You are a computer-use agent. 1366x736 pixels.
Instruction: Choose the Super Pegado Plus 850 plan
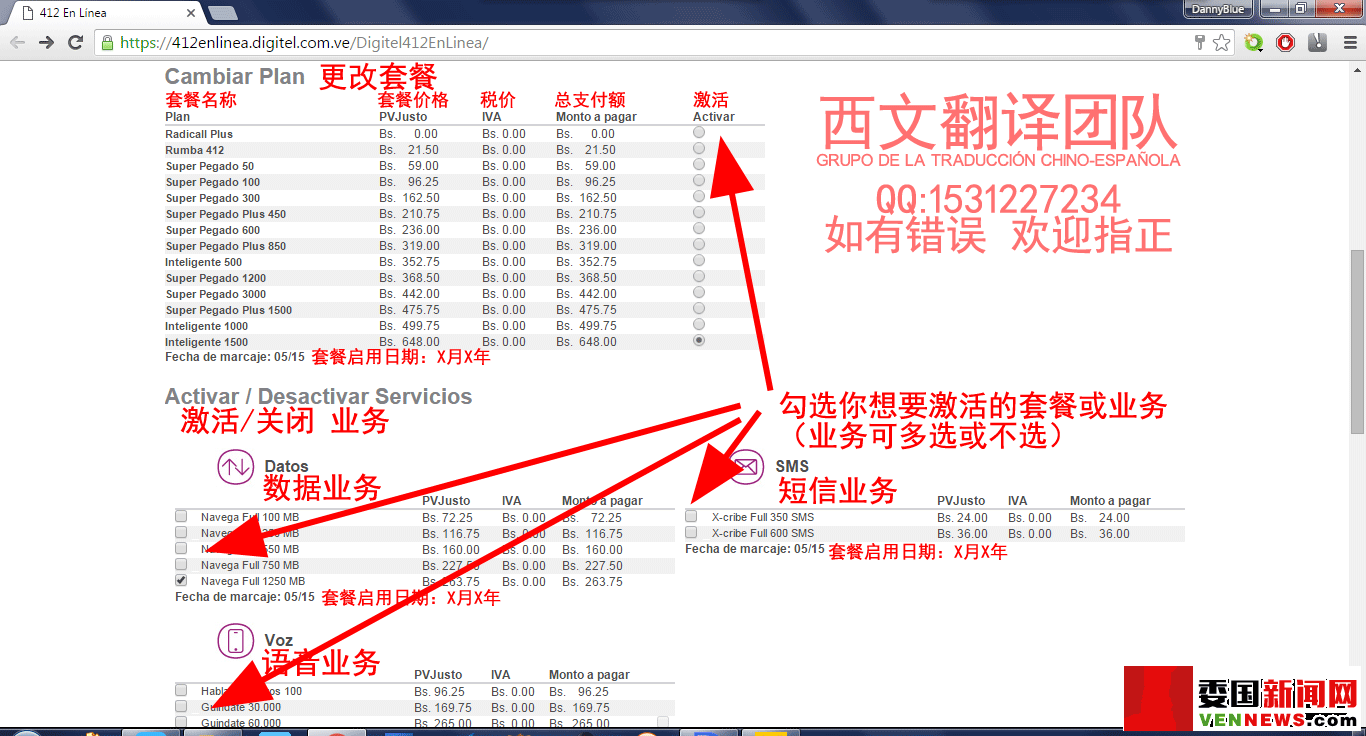[x=699, y=245]
